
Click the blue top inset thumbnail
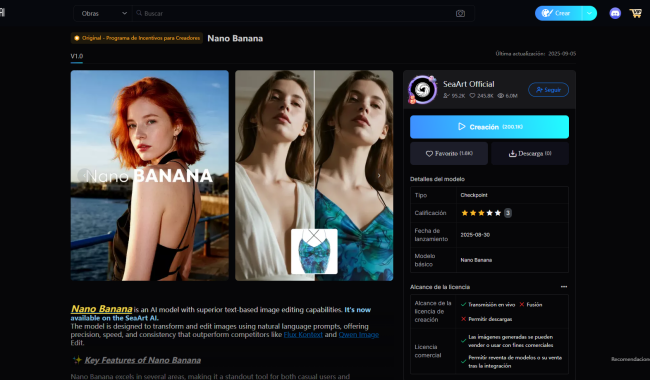coord(314,252)
